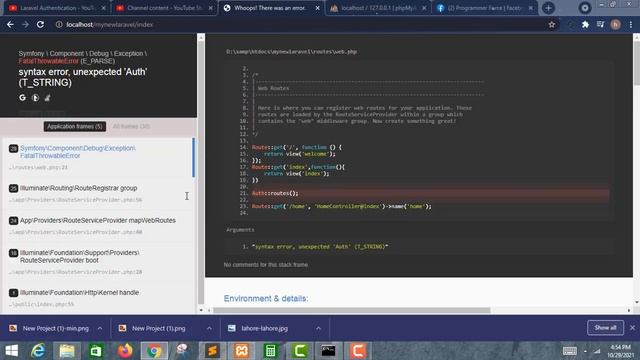Reload the localhost page
Screen dimensions: 640x360
coord(40,24)
